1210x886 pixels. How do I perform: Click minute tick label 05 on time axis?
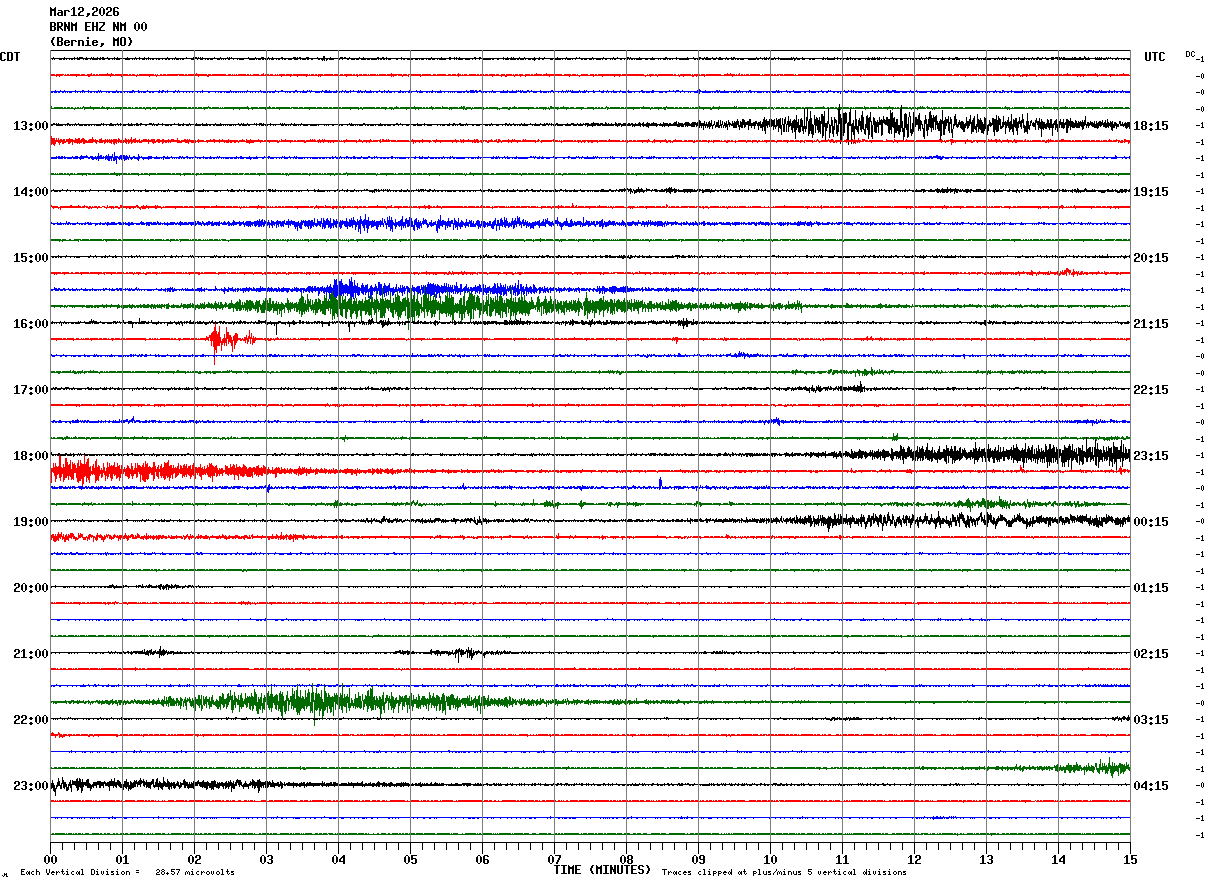[x=410, y=859]
